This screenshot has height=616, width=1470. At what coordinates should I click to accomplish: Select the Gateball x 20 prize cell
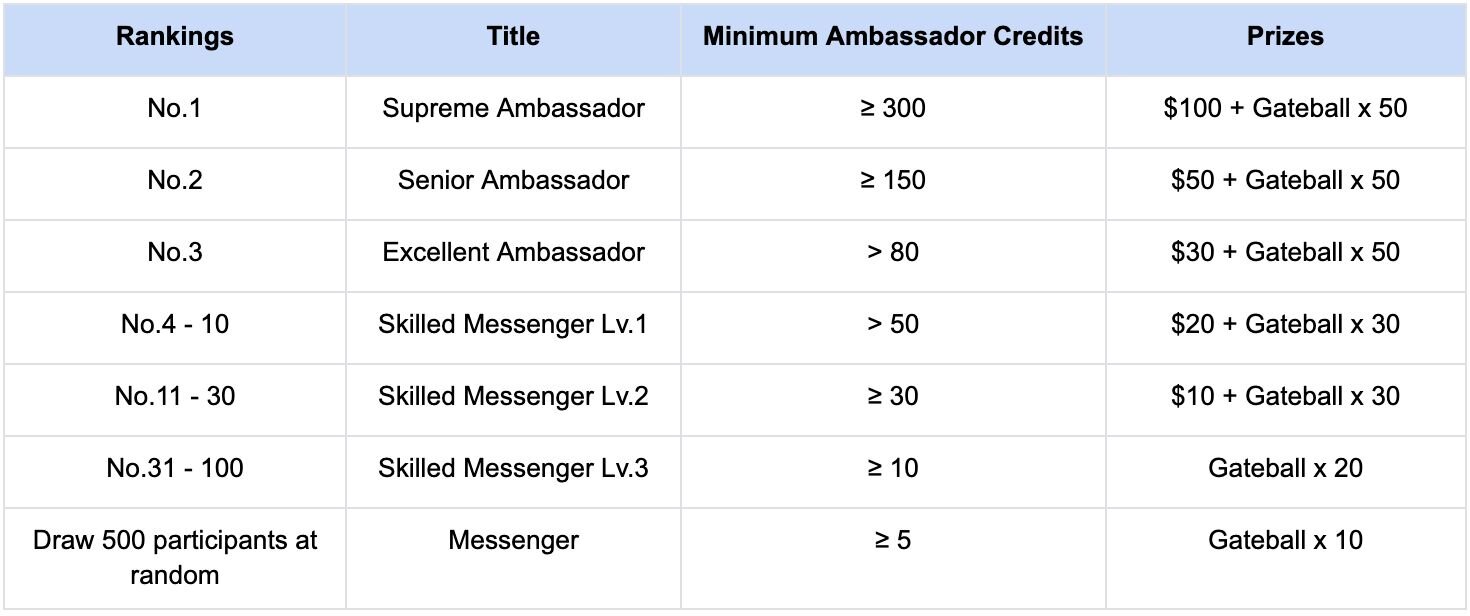[x=1285, y=469]
